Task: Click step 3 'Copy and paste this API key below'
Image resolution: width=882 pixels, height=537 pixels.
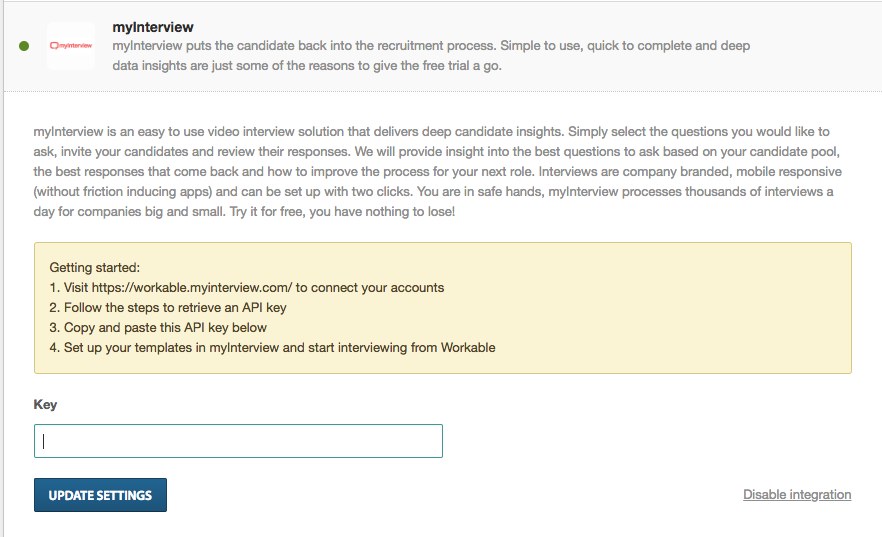Action: coord(158,328)
